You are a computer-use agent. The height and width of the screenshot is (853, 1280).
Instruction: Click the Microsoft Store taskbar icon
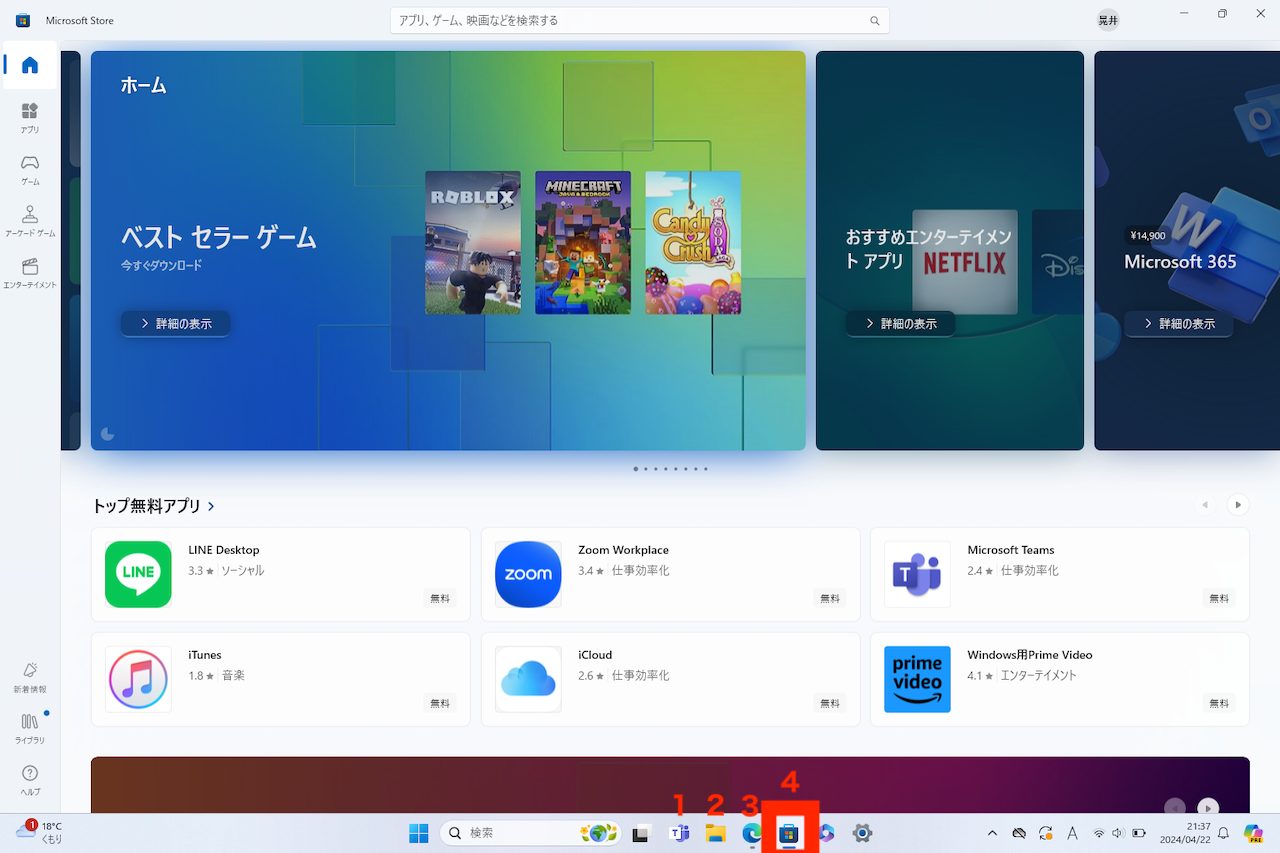click(789, 833)
